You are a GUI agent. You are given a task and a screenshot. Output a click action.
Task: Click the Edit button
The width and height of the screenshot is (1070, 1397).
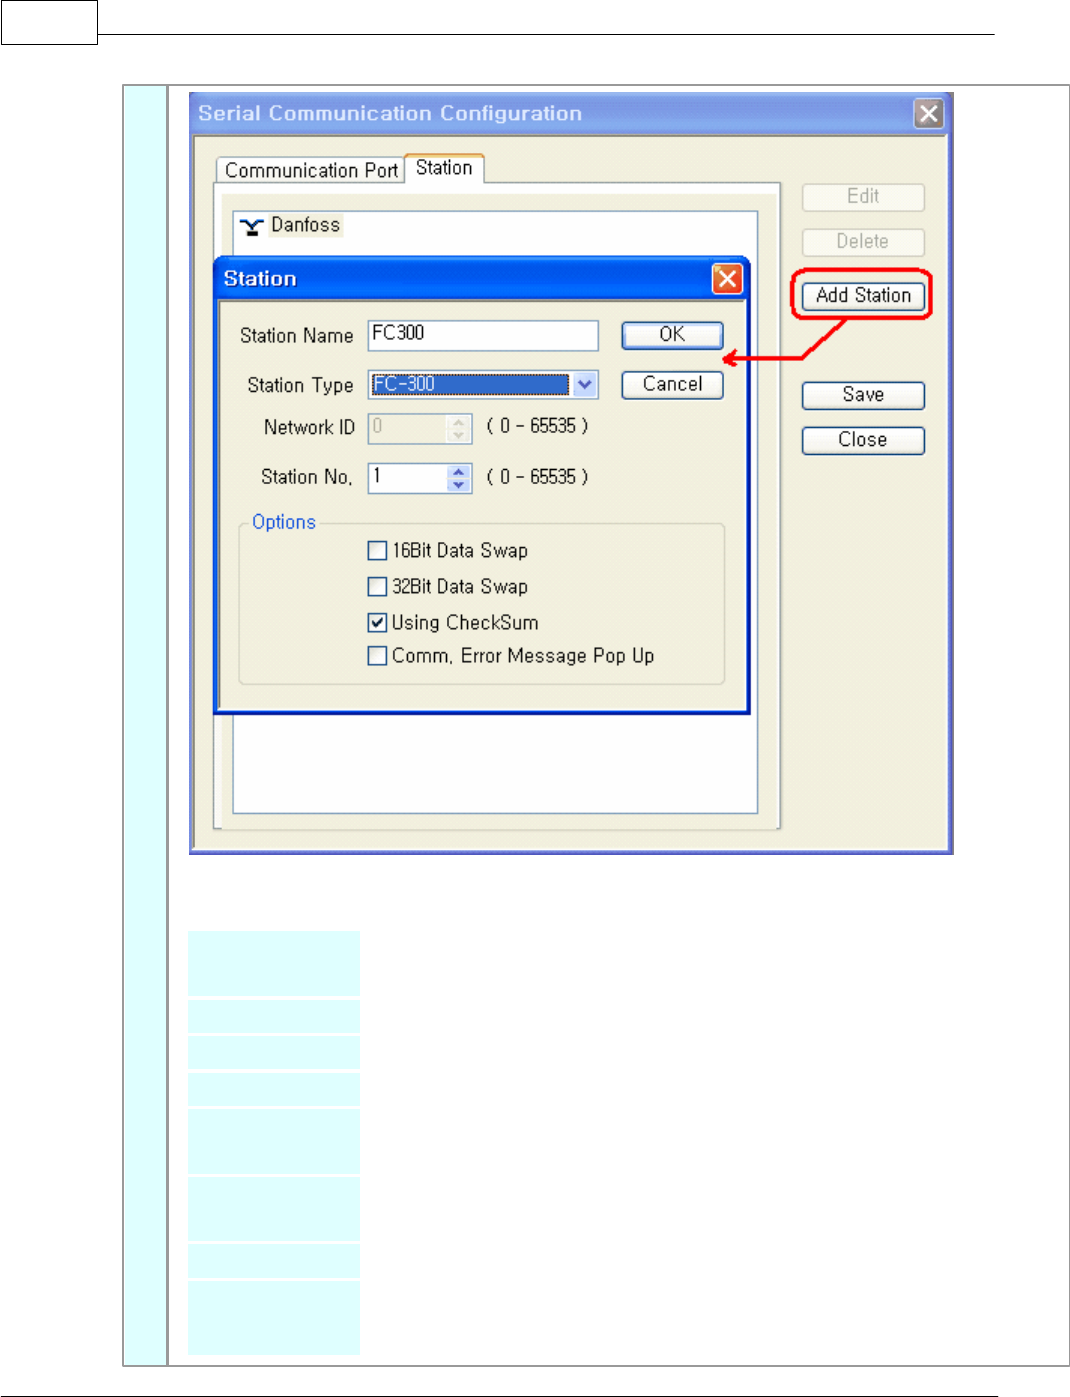pos(863,197)
